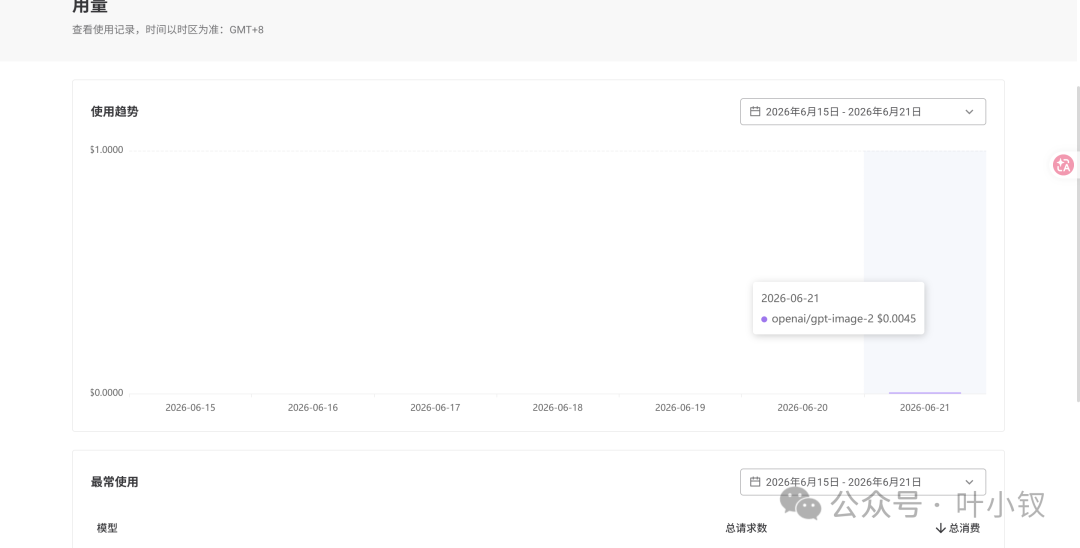Image resolution: width=1080 pixels, height=548 pixels.
Task: Click the 2026-06-21 bar in the chart
Action: pyautogui.click(x=924, y=392)
